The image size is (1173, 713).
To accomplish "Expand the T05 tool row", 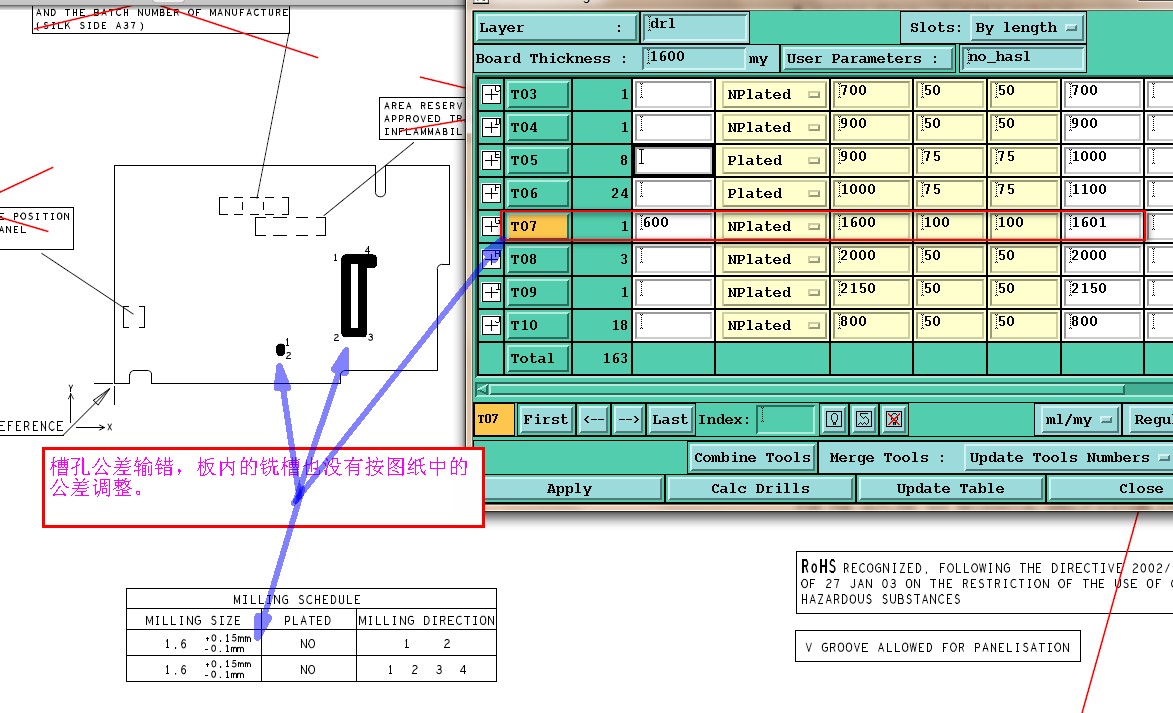I will pyautogui.click(x=491, y=160).
